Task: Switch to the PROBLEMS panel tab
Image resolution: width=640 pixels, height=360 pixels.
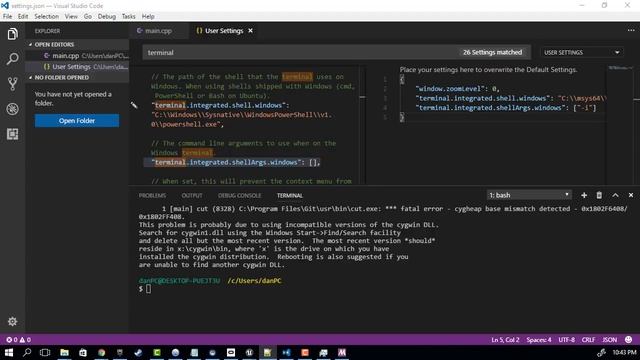Action: [x=152, y=196]
